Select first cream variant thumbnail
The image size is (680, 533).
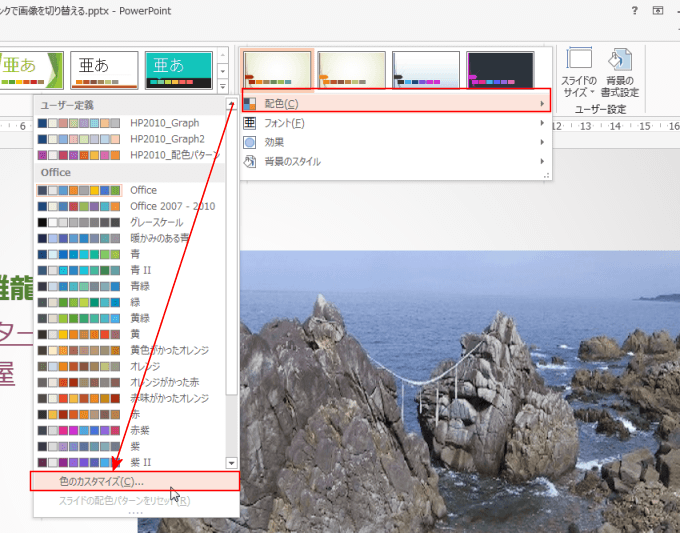point(277,70)
